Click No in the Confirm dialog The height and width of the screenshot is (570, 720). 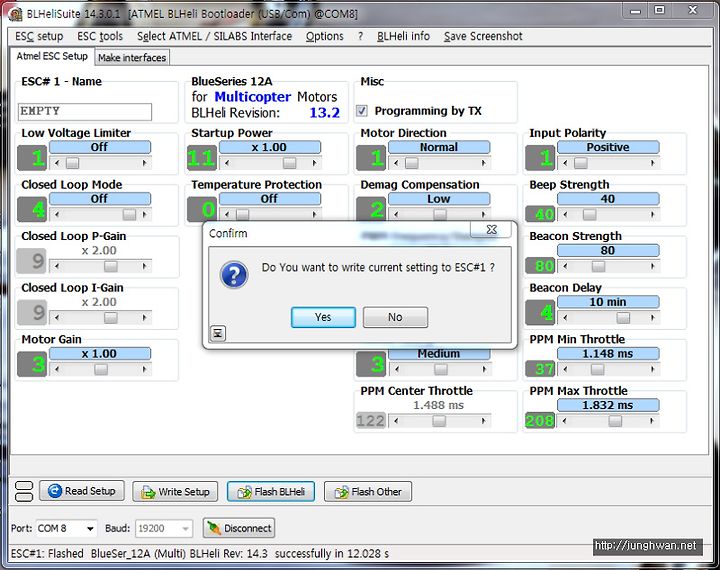point(395,317)
